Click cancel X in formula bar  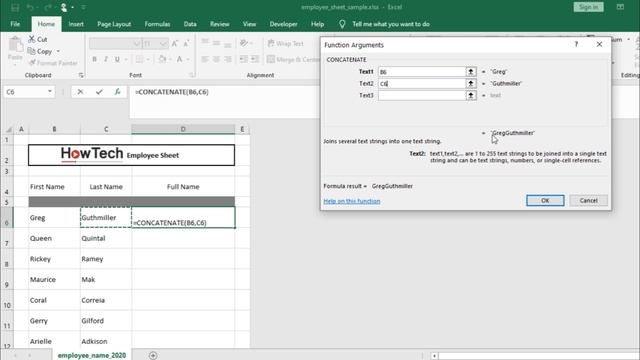coord(80,92)
